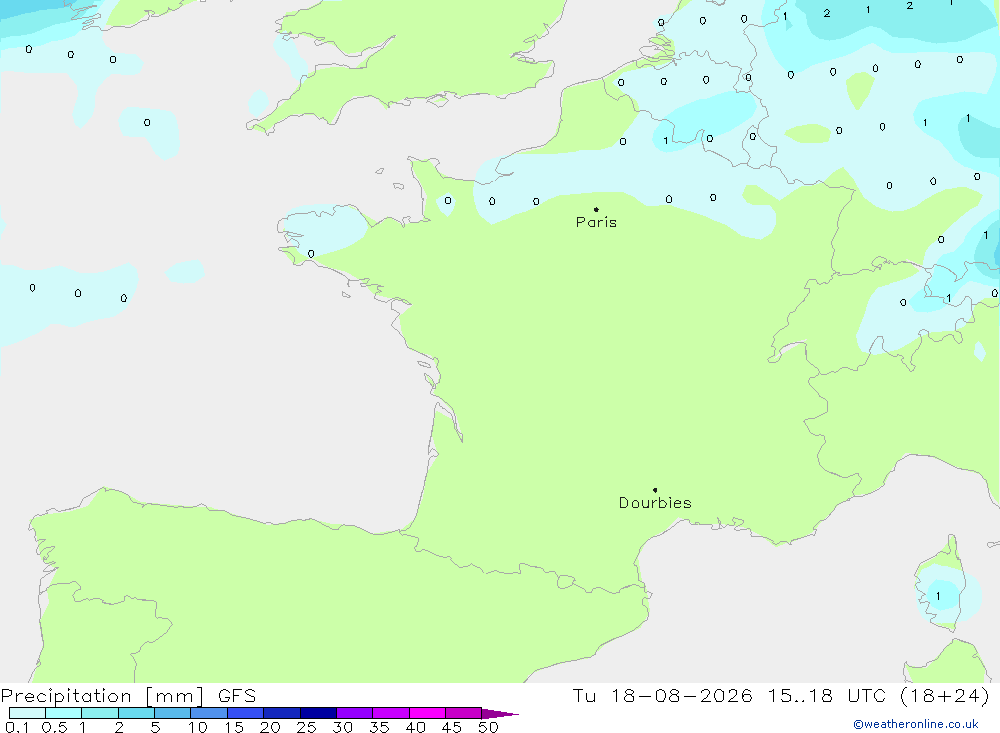Pick the 30–35 mm purple legend swatch
Screen dimensions: 1000x733
coord(355,713)
